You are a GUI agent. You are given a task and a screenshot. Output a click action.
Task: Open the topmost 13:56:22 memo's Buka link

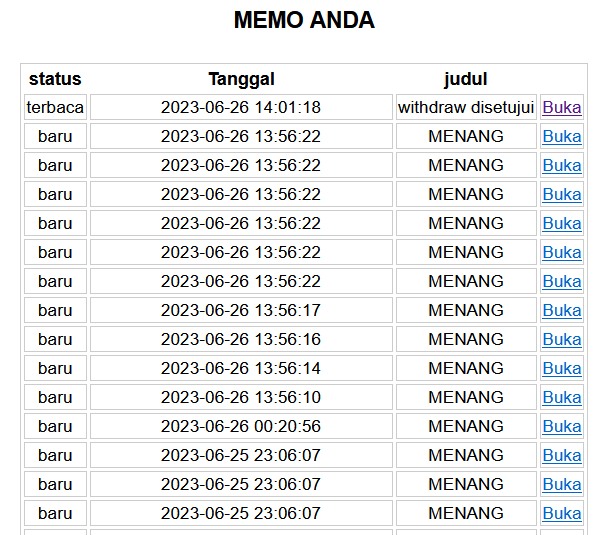561,136
